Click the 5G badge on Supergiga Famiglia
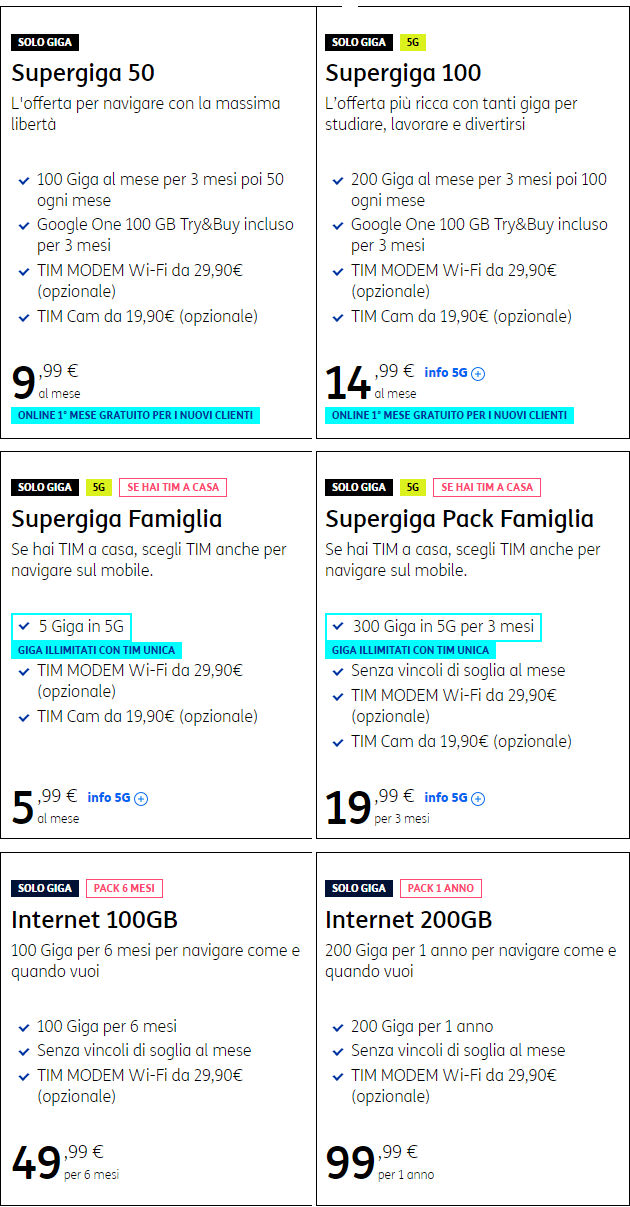The image size is (630, 1207). coord(98,487)
